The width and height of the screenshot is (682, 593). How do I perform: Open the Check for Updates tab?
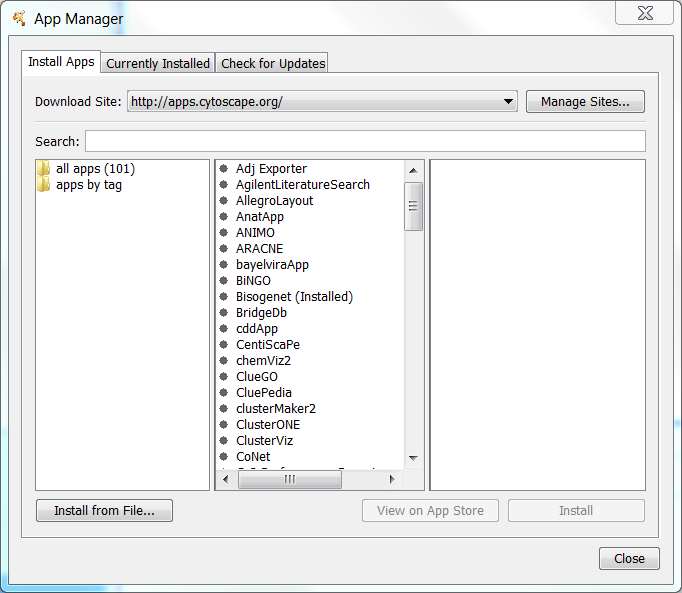pyautogui.click(x=273, y=63)
